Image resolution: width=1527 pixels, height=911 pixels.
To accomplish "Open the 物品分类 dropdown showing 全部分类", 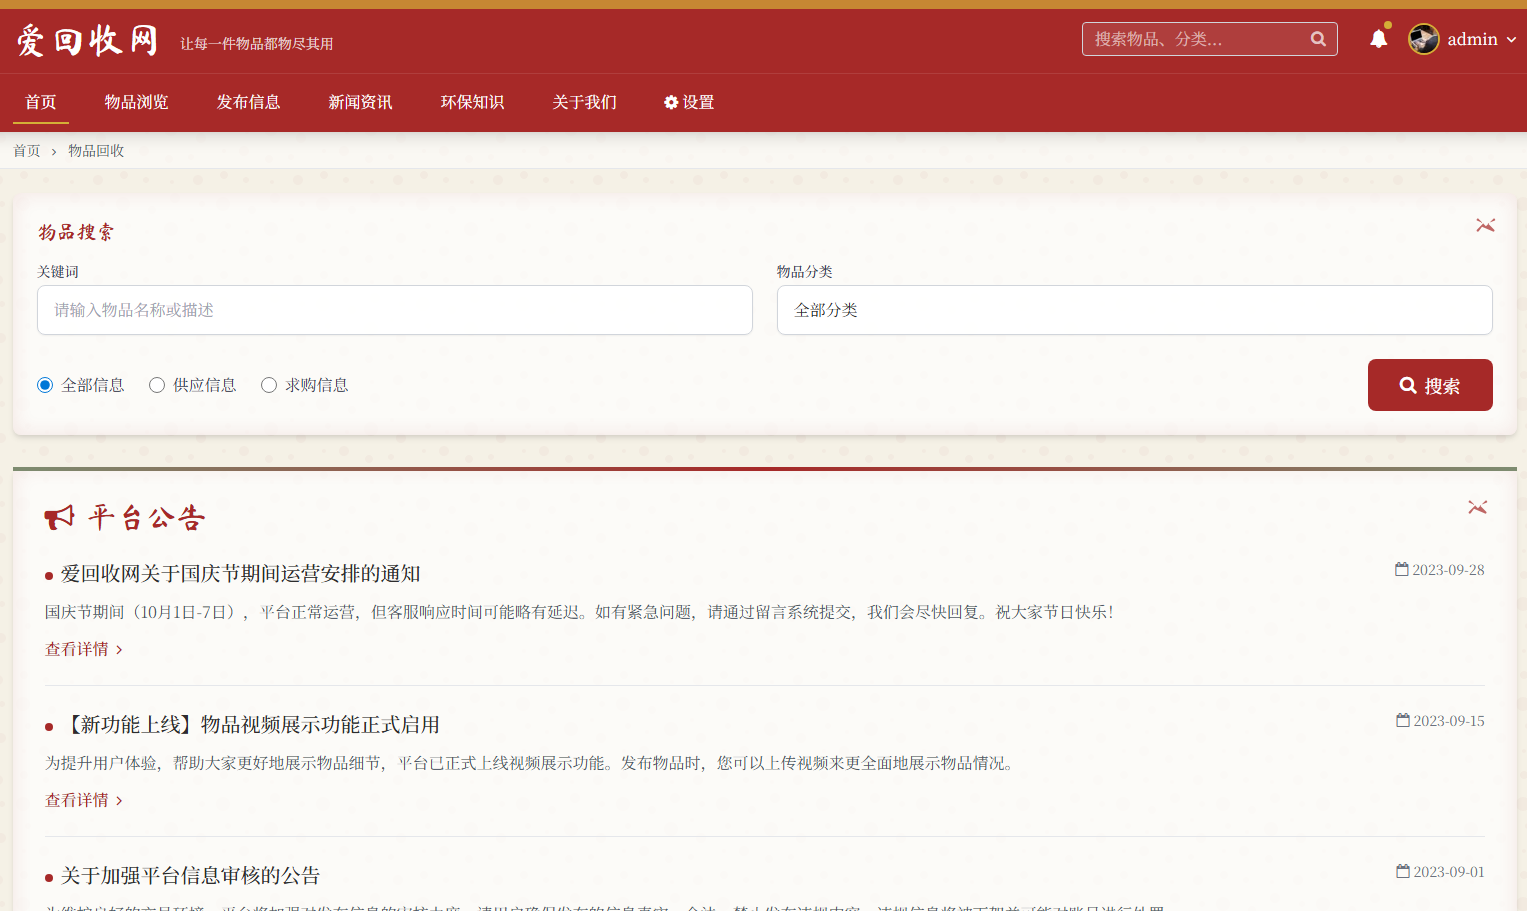I will pos(1134,310).
